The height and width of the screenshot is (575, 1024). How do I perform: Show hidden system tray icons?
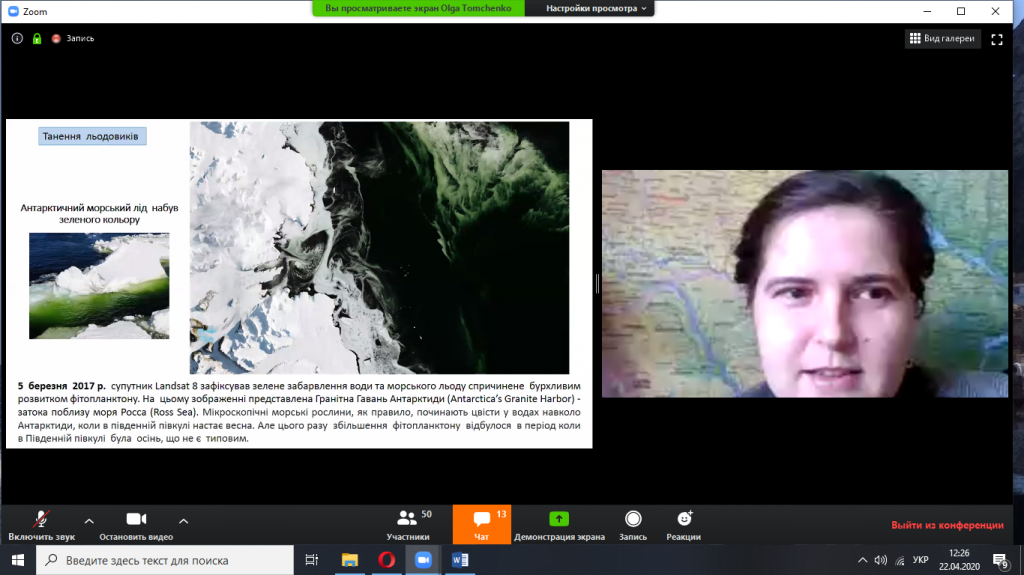[x=863, y=560]
